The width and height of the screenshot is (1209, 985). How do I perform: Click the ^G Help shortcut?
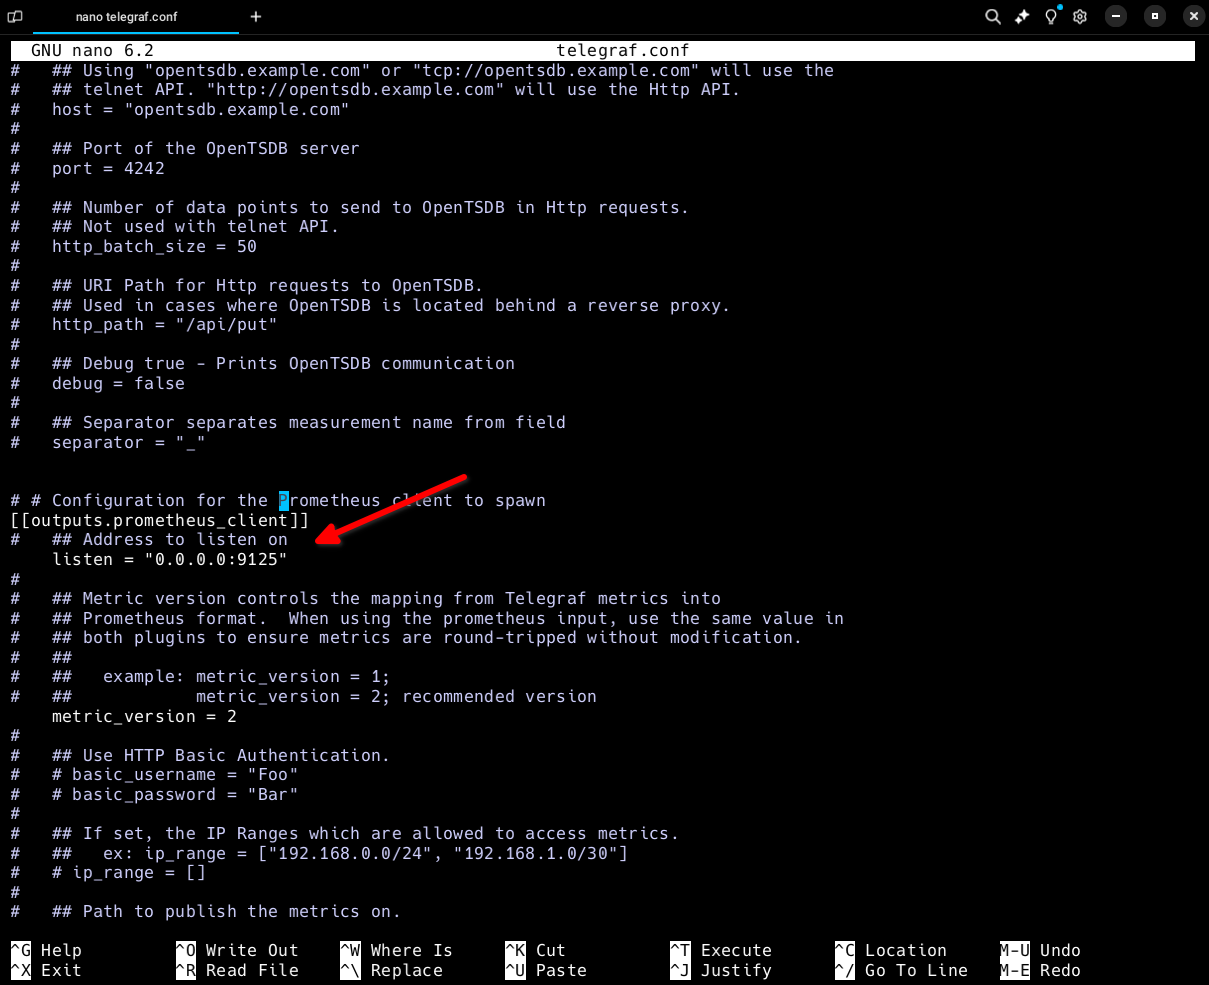tap(46, 951)
